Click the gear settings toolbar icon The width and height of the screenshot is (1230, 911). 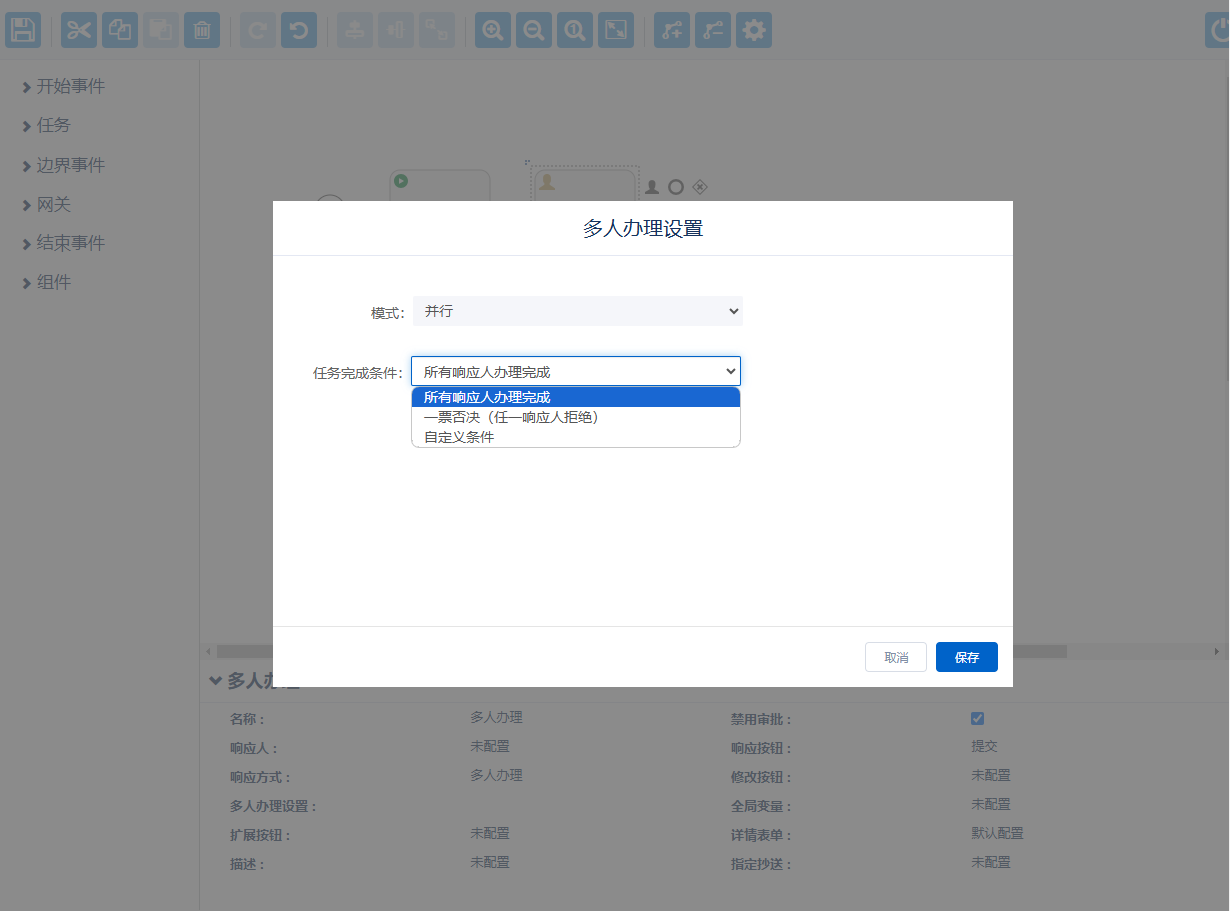pos(754,30)
